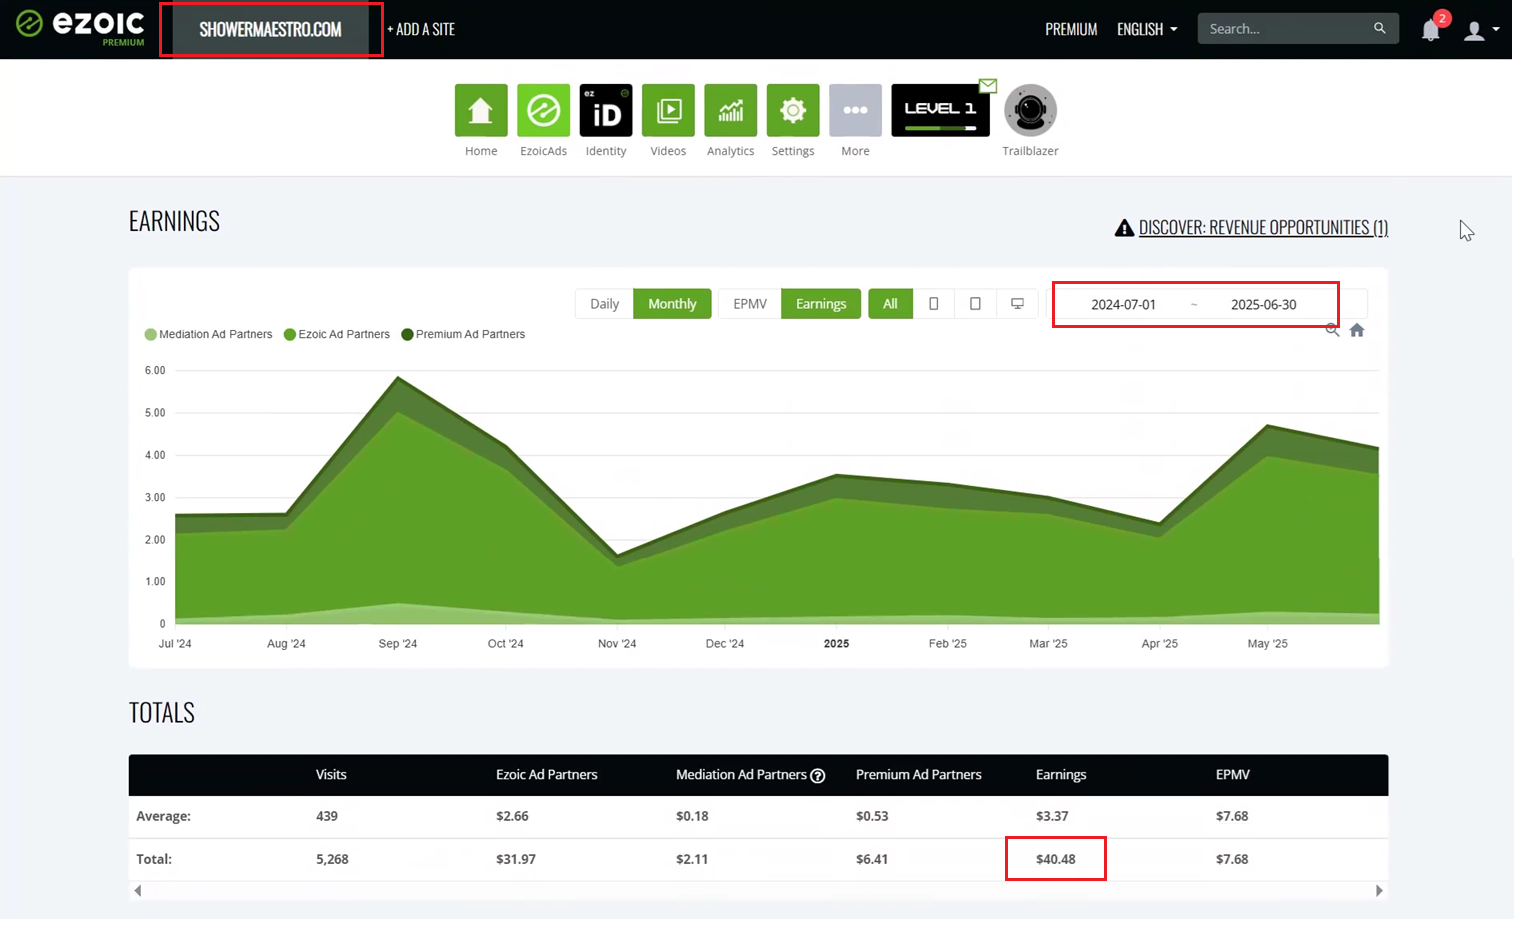Click the Visits column header

point(331,775)
